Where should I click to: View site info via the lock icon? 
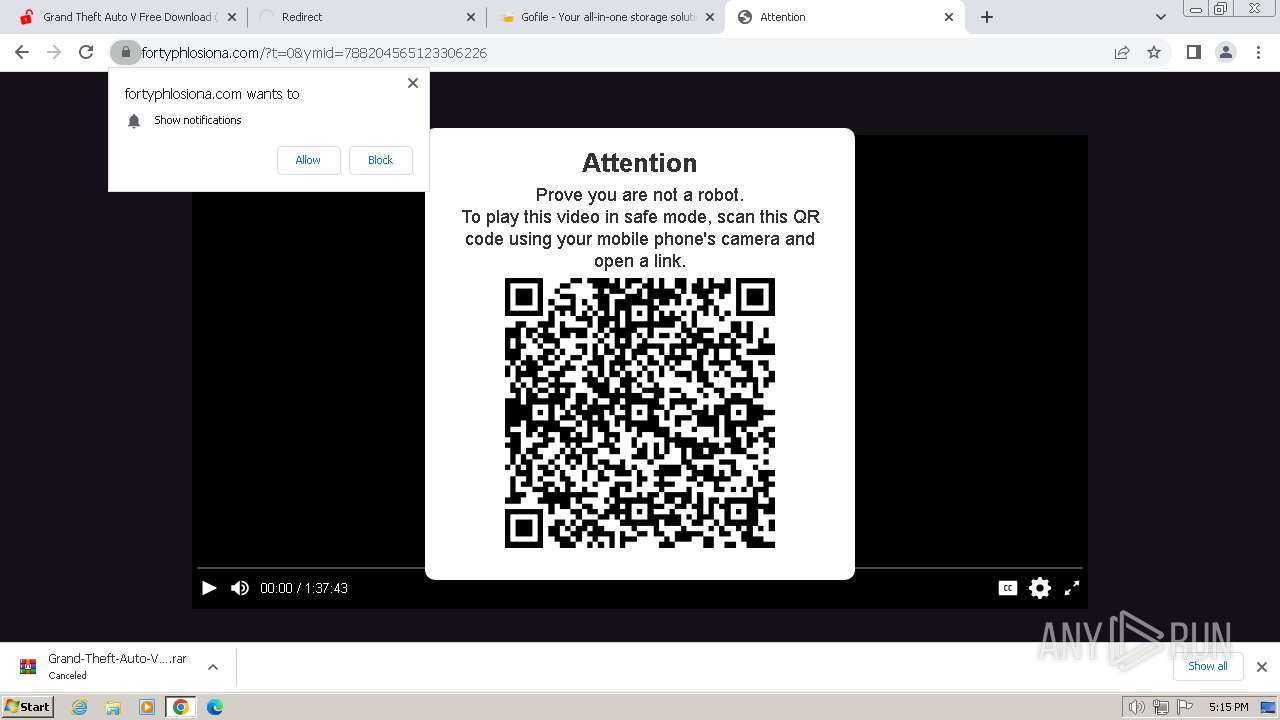(125, 52)
